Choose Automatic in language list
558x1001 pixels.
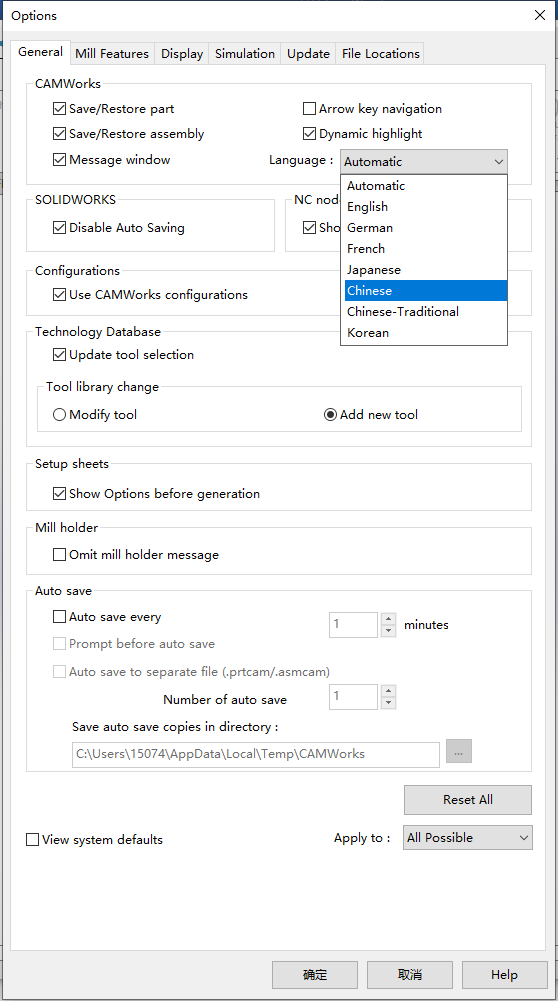pos(424,186)
